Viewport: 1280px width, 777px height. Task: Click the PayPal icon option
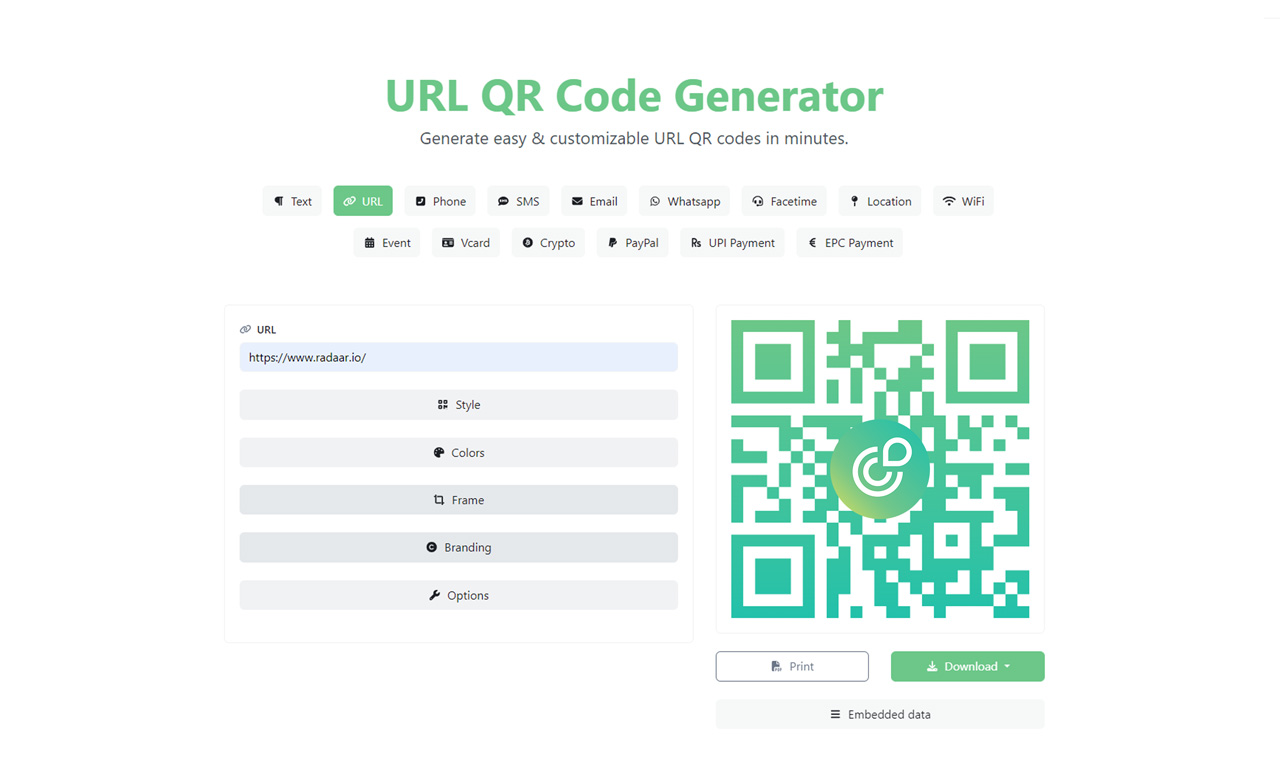pos(613,242)
